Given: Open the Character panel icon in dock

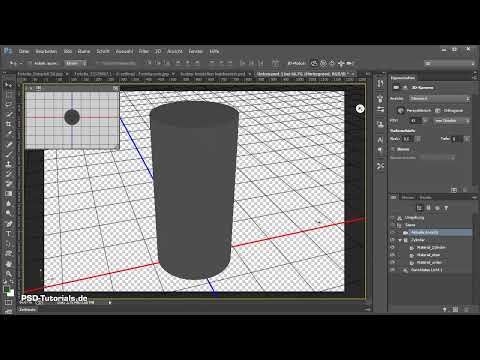Looking at the screenshot, I should (380, 140).
